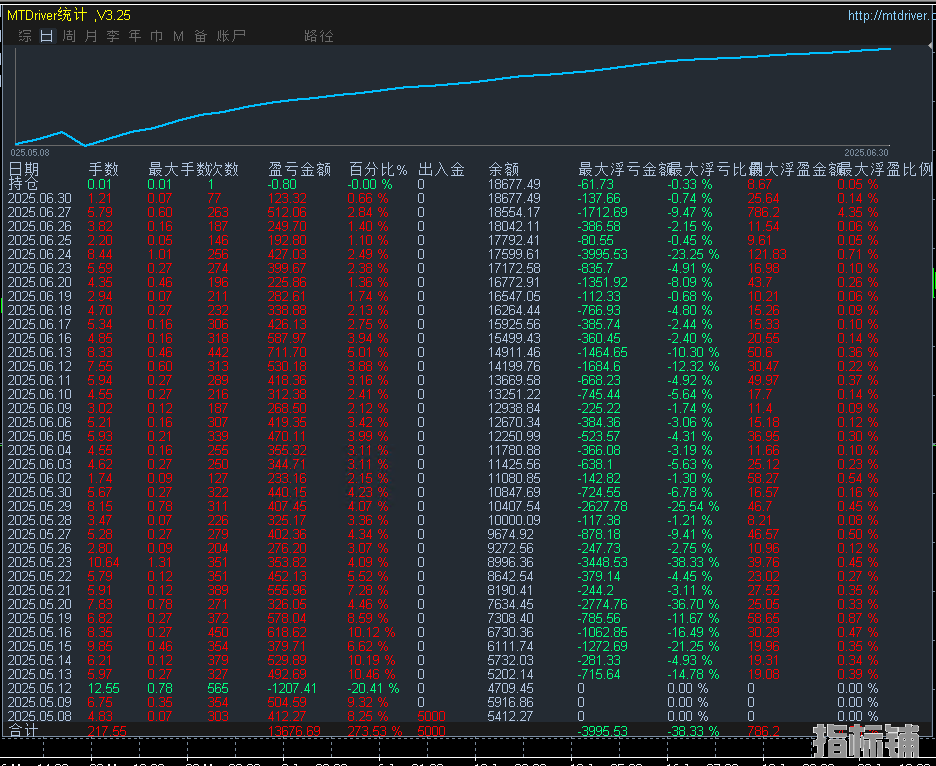Click deposit value 5000 on 2025.05.08
Screen dimensions: 936x766
coord(431,716)
